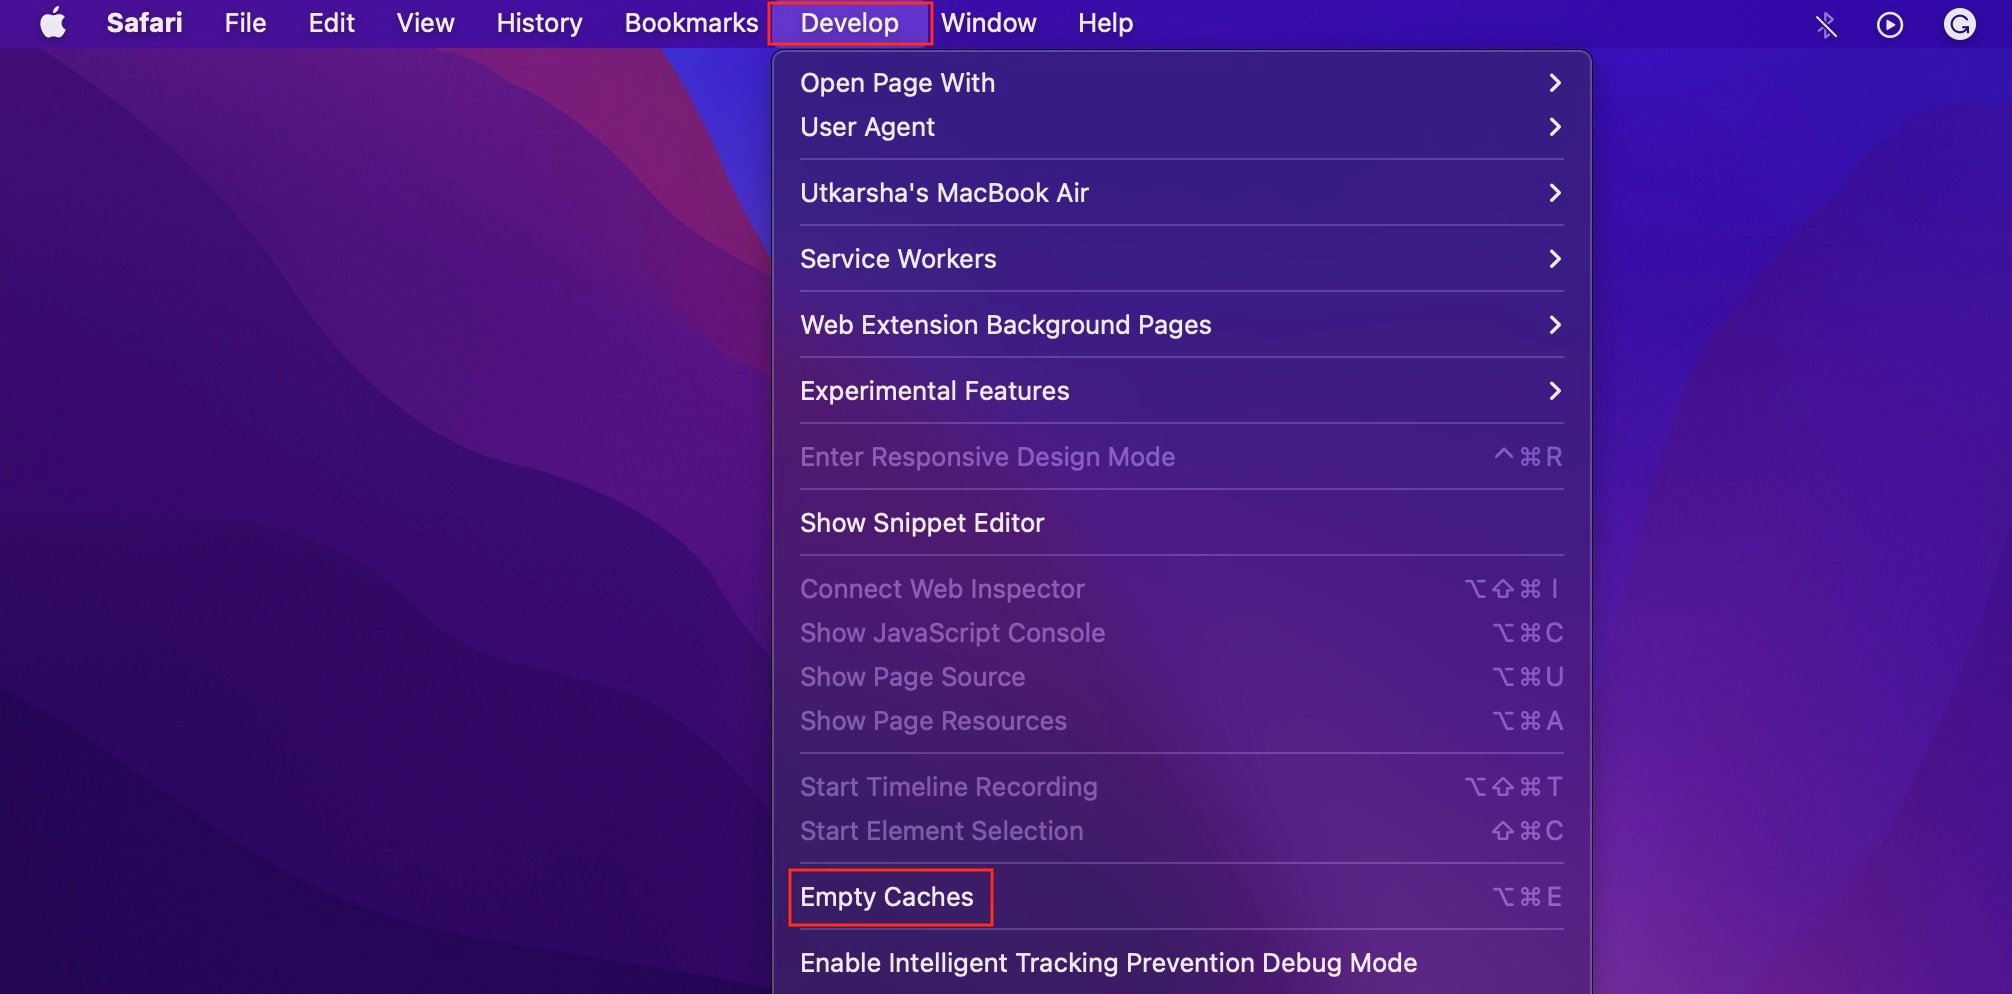Enable Intelligent Tracking Prevention Debug Mode
Viewport: 2012px width, 994px height.
point(1181,963)
